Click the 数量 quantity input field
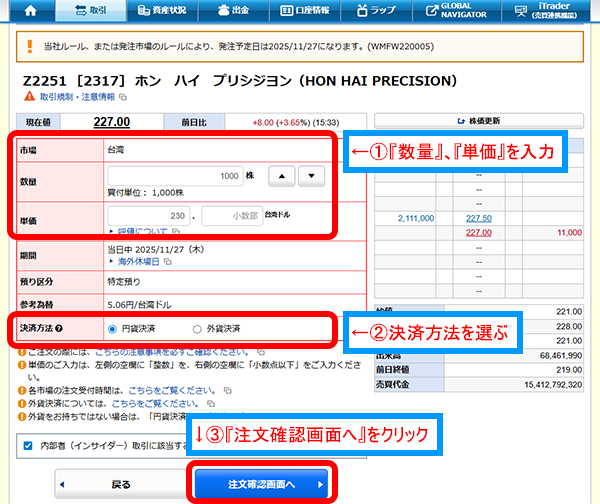The image size is (600, 504). [177, 176]
